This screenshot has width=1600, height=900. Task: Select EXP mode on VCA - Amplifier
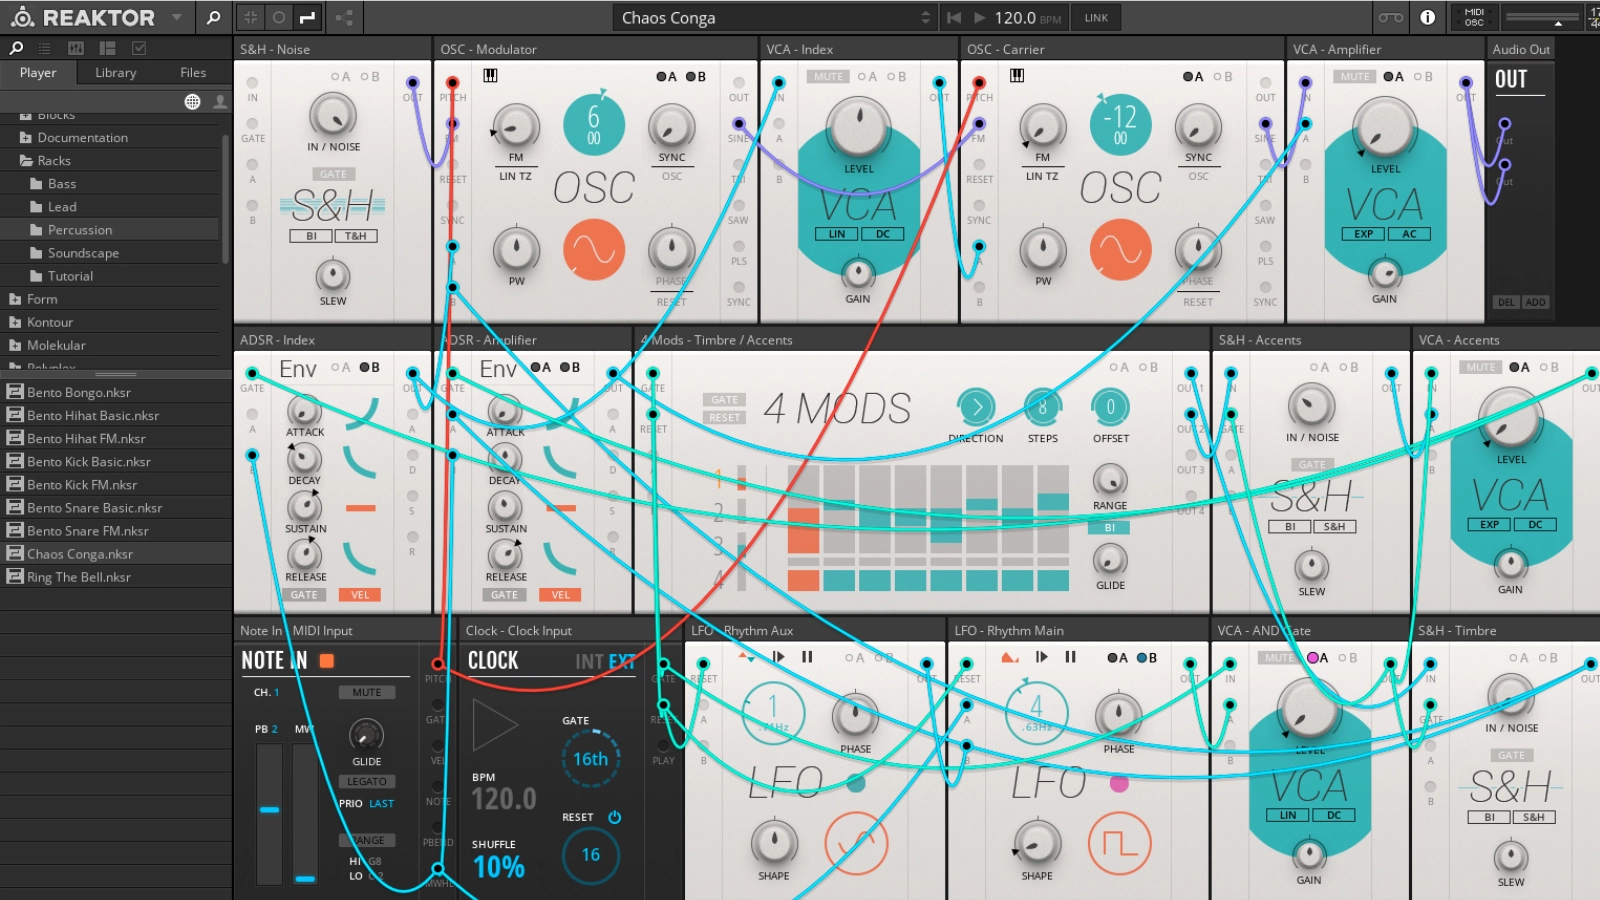tap(1363, 234)
